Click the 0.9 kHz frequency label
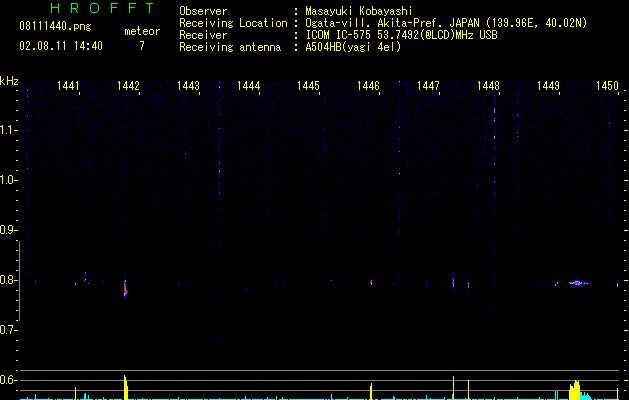 tap(8, 230)
